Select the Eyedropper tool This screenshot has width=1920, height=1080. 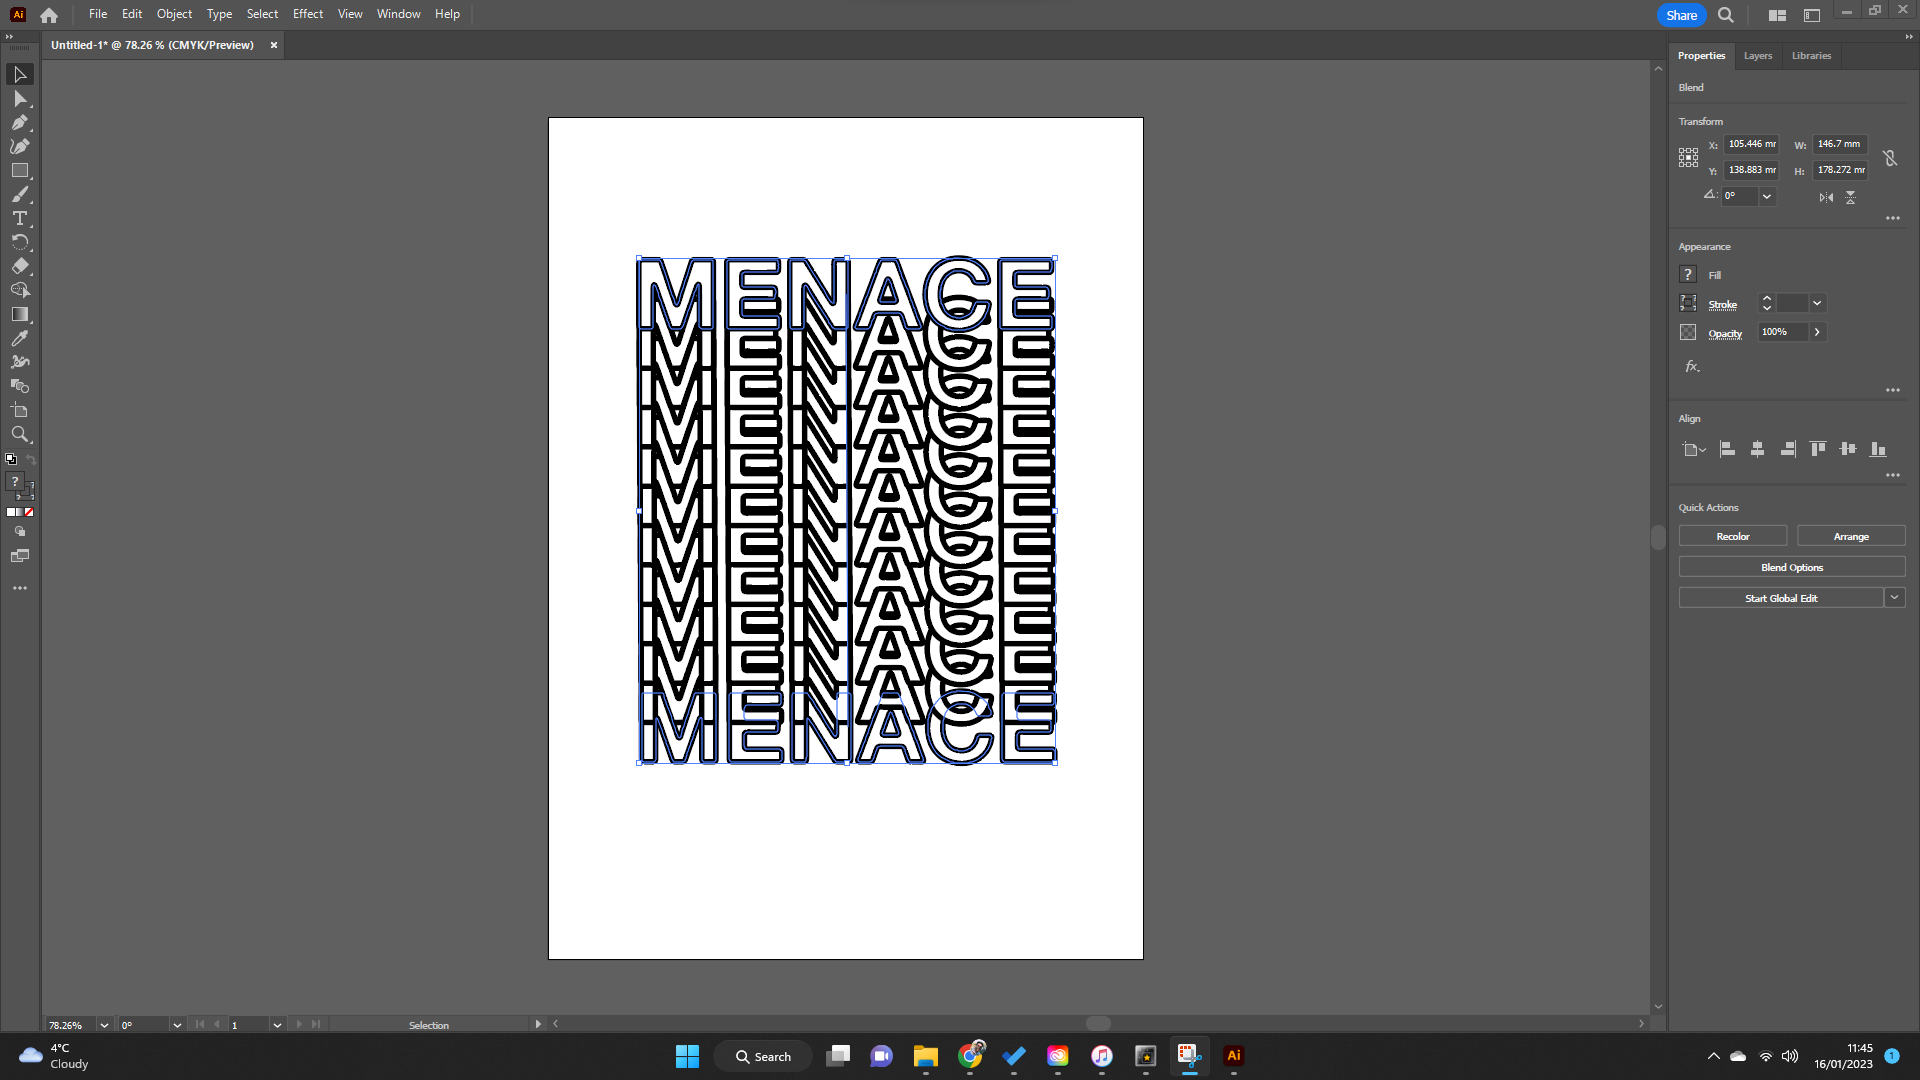coord(20,338)
